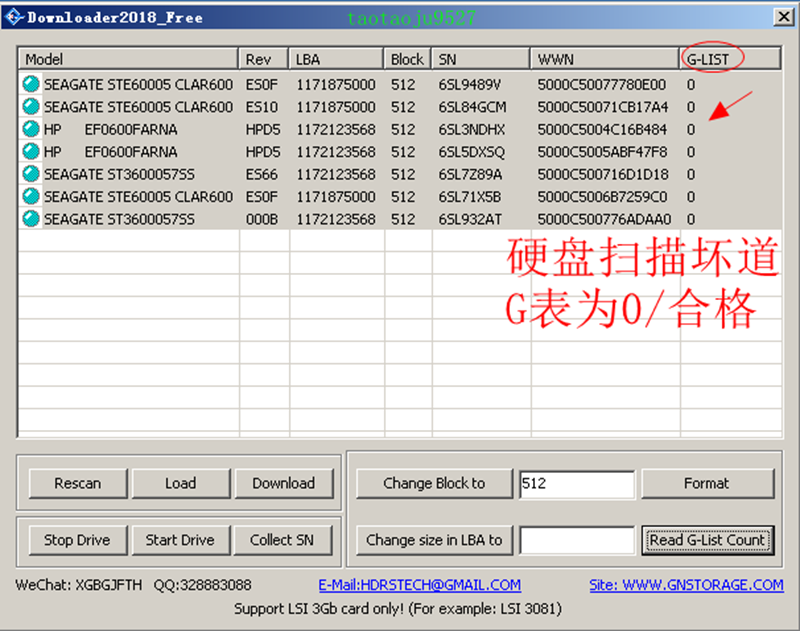Image resolution: width=800 pixels, height=631 pixels.
Task: Focus the empty LBA size input field
Action: (x=577, y=541)
